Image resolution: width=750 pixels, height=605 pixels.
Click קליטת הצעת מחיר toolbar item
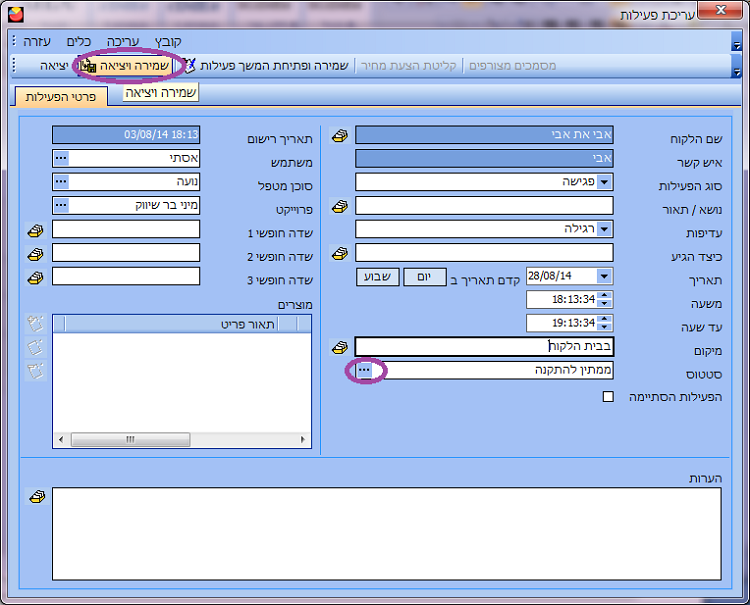coord(408,66)
